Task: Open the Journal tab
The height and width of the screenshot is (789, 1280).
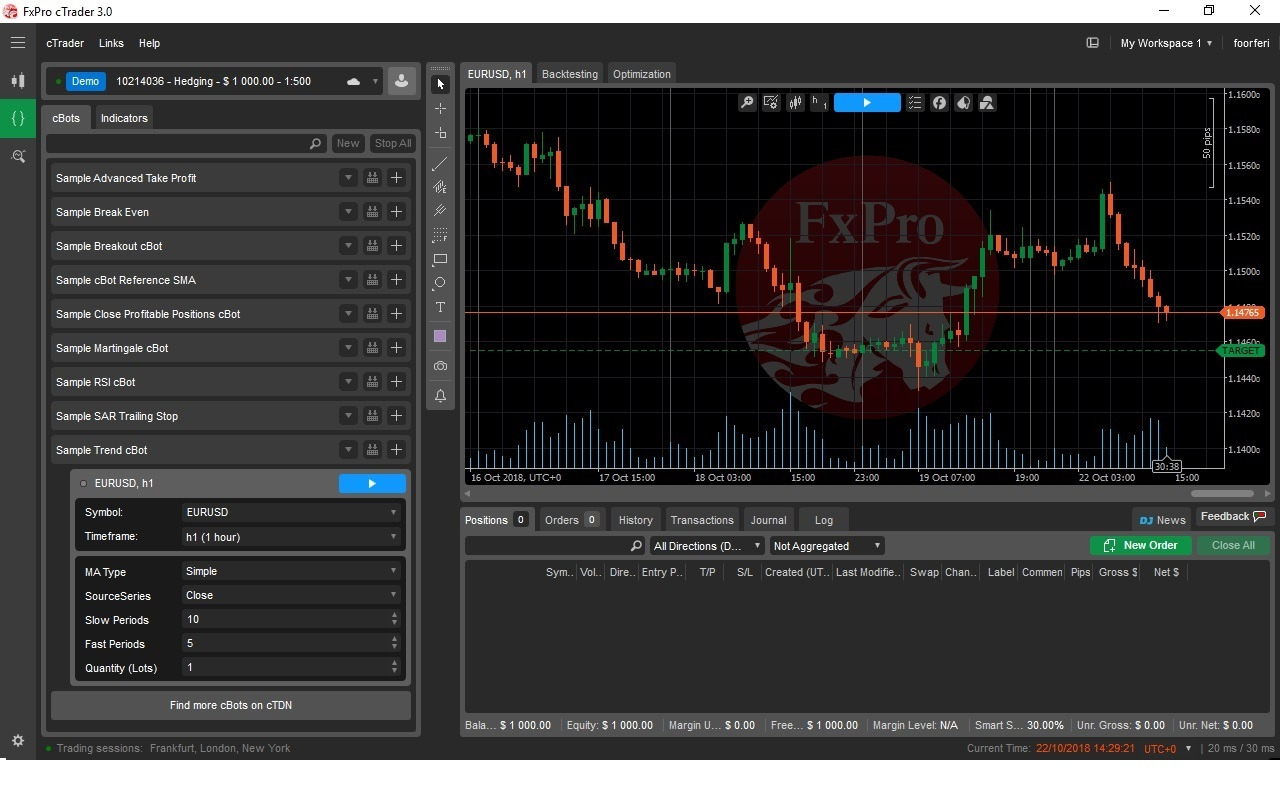Action: [768, 520]
